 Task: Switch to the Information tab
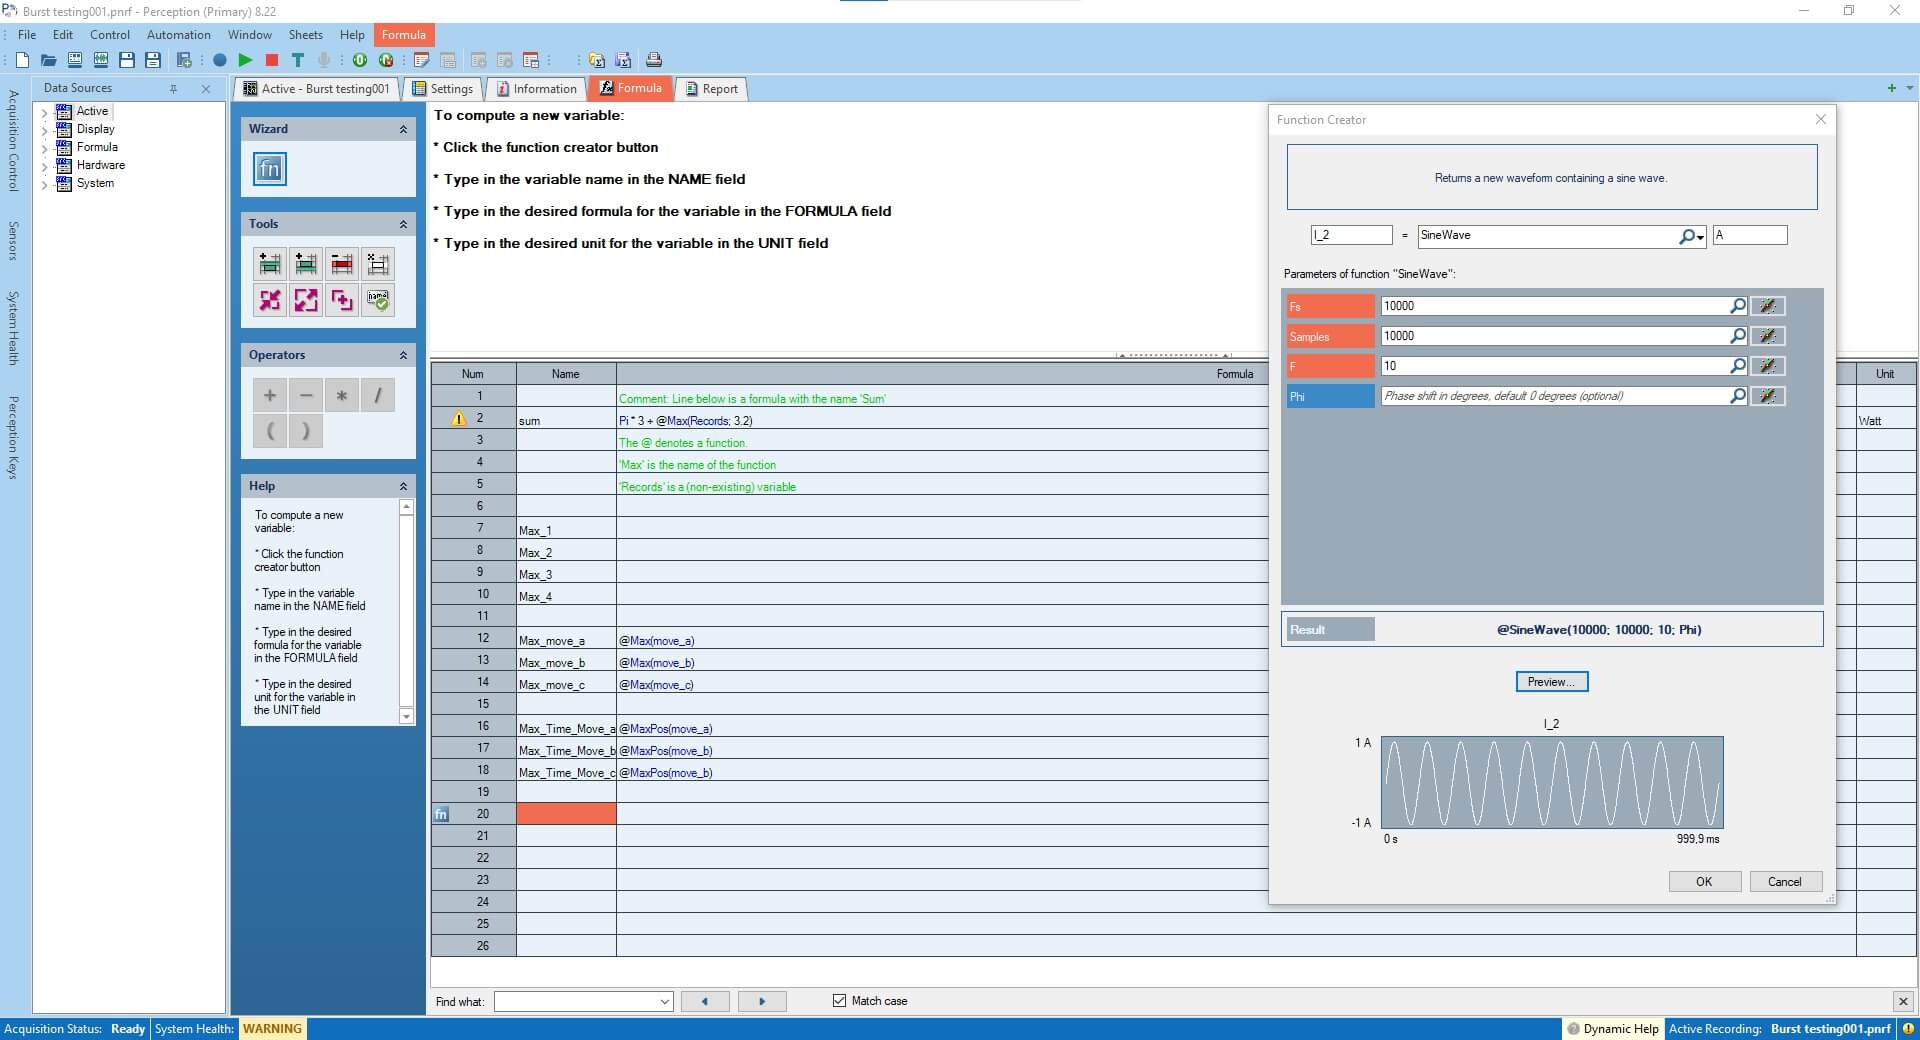537,89
